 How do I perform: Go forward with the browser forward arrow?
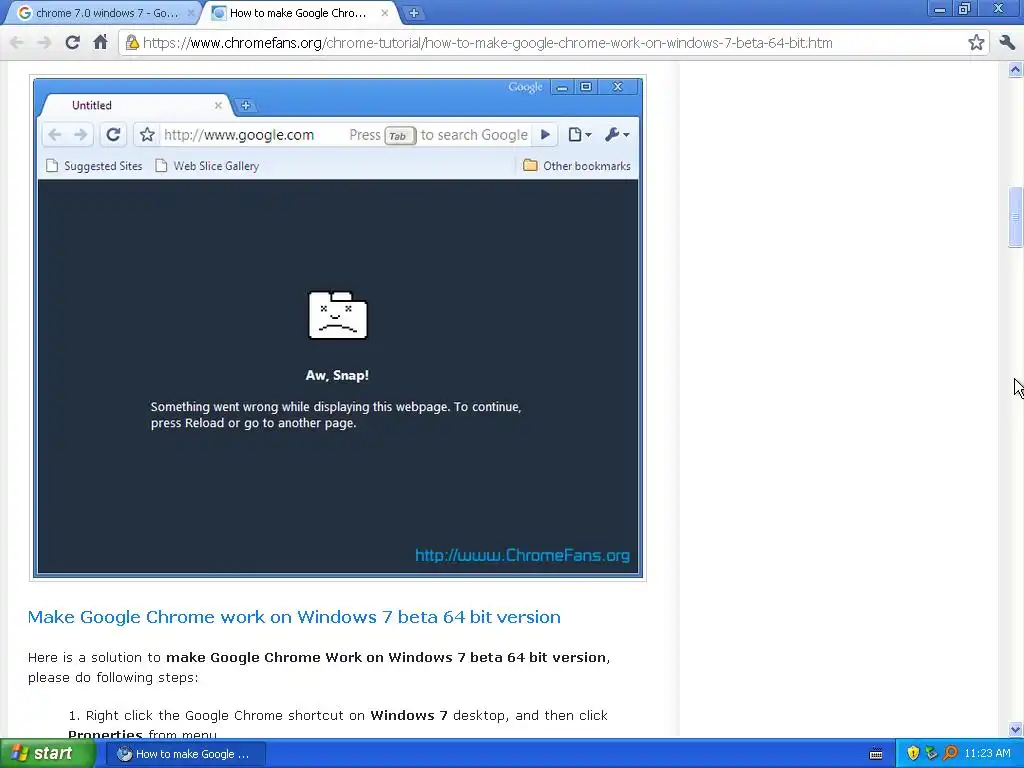(44, 43)
